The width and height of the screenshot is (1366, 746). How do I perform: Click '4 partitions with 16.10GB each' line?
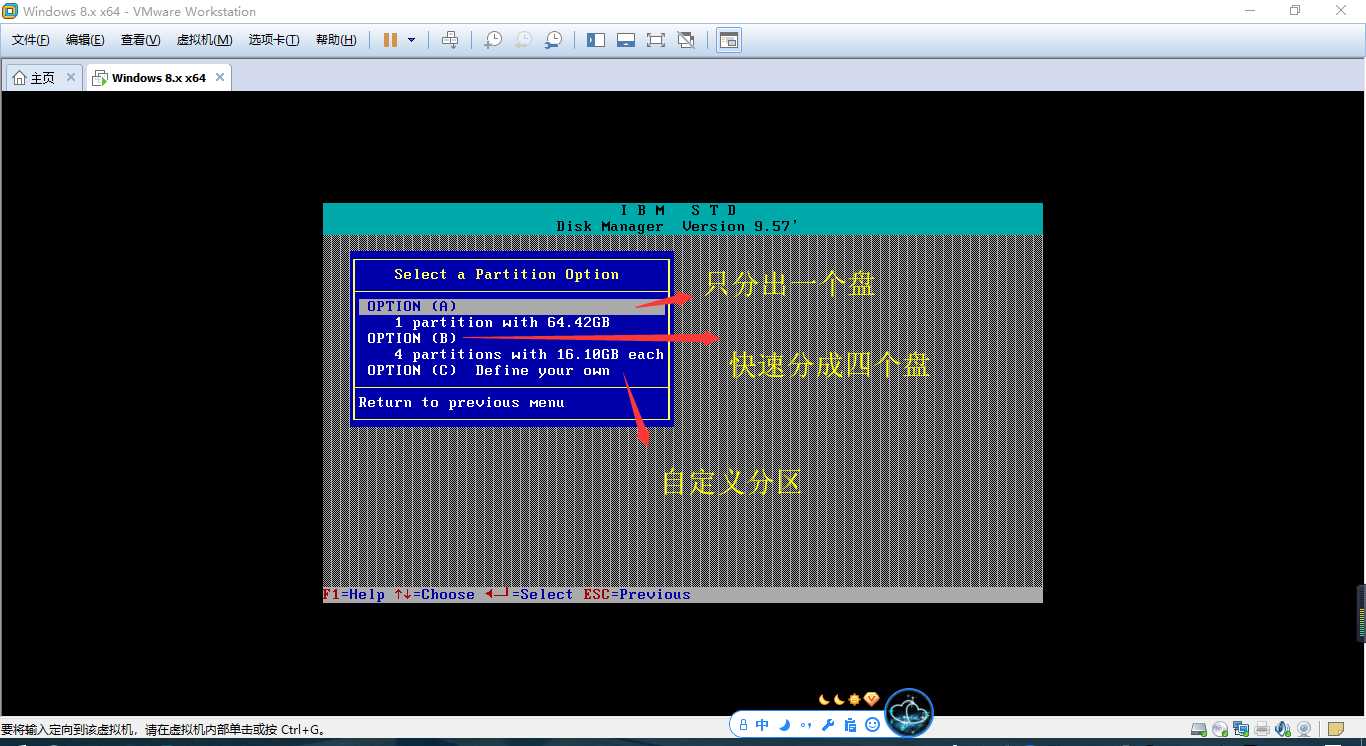529,354
